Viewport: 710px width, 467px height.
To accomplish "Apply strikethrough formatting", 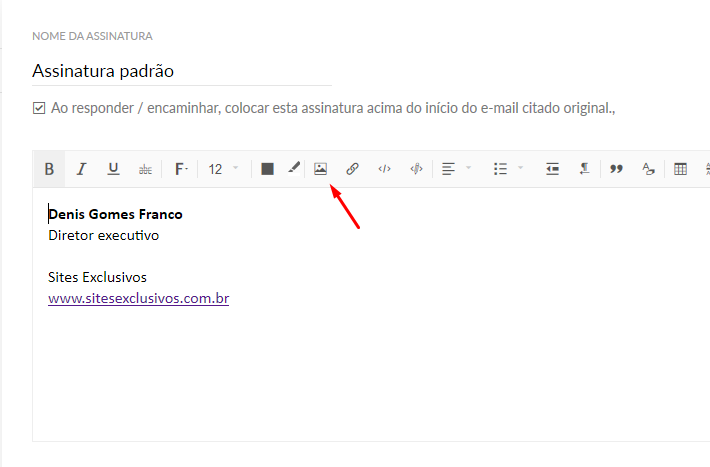I will (145, 169).
